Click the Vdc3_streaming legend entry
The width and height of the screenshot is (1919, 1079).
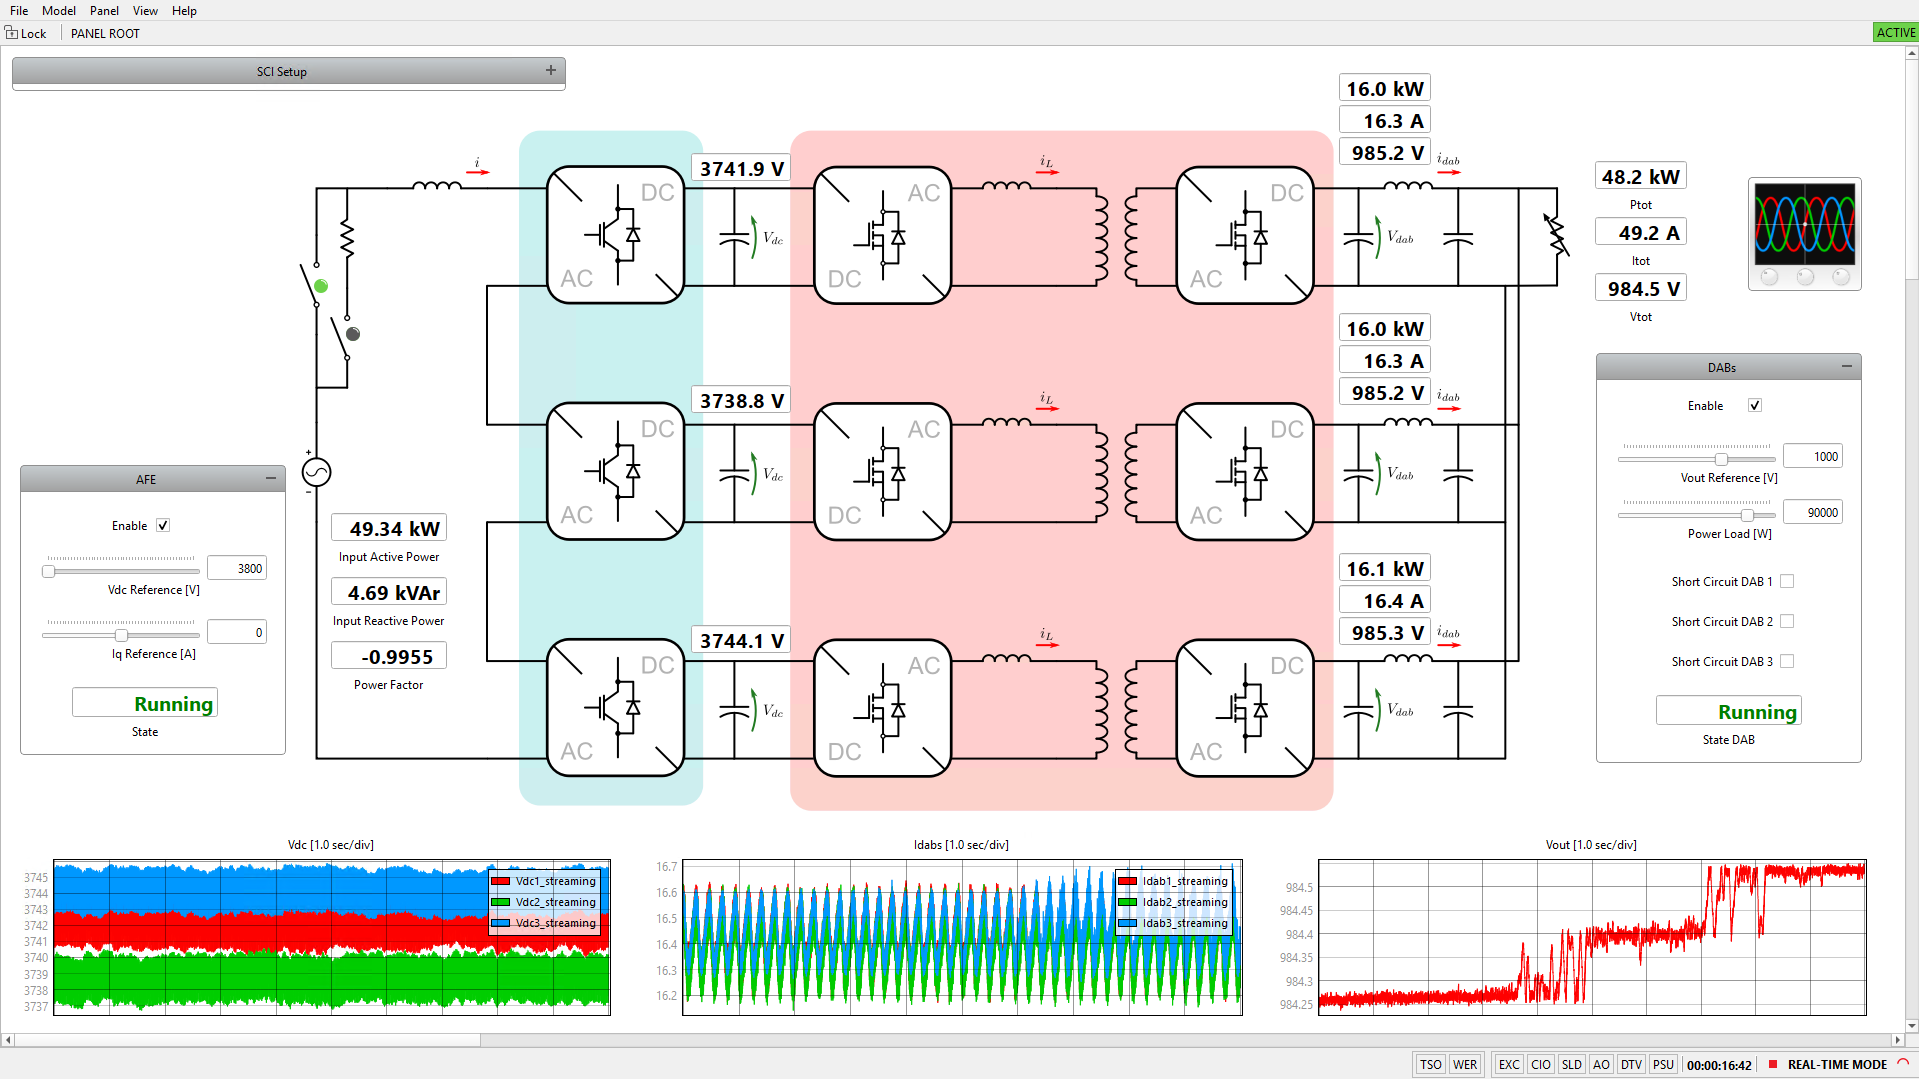[x=545, y=923]
